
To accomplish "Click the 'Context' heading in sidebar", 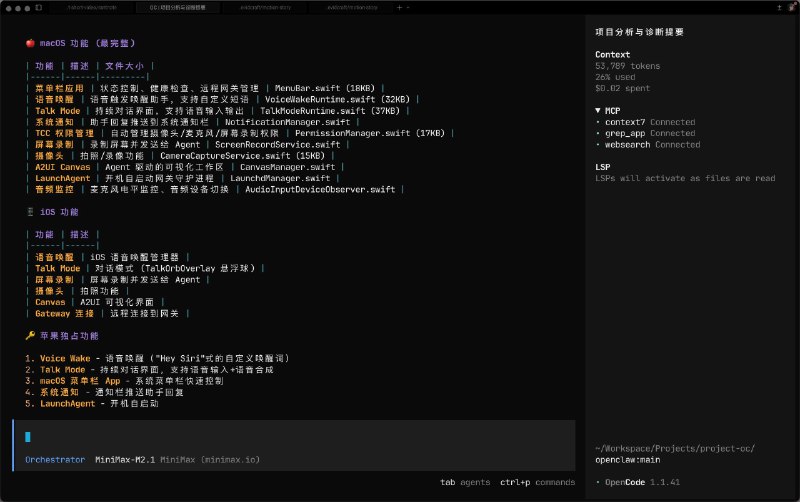I will [x=612, y=55].
